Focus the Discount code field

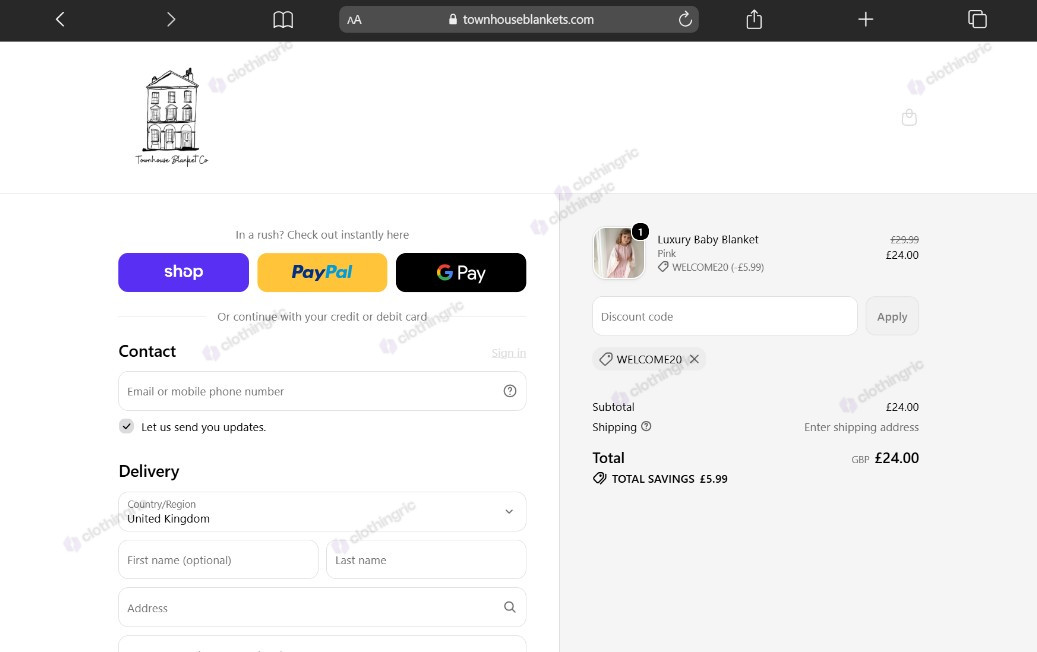point(725,316)
